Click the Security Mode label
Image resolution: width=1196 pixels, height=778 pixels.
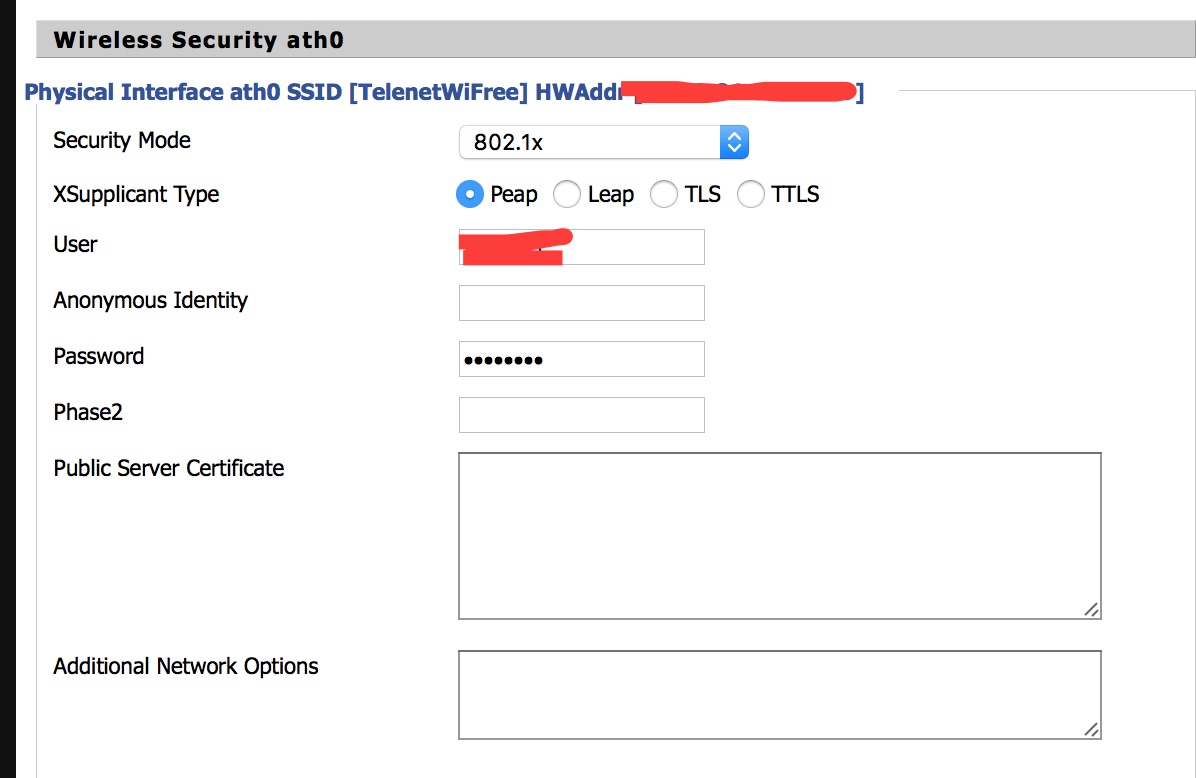pyautogui.click(x=122, y=140)
